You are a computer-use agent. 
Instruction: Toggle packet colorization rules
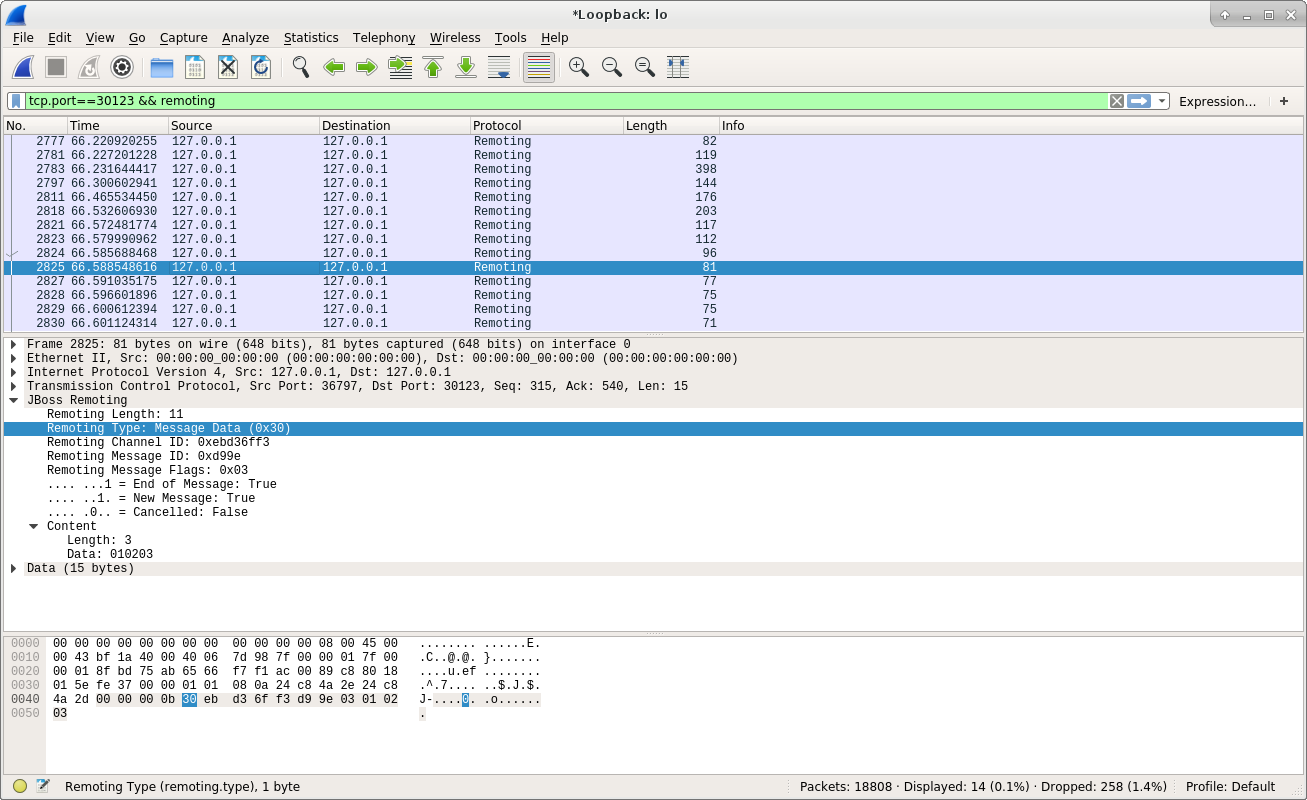click(x=539, y=67)
